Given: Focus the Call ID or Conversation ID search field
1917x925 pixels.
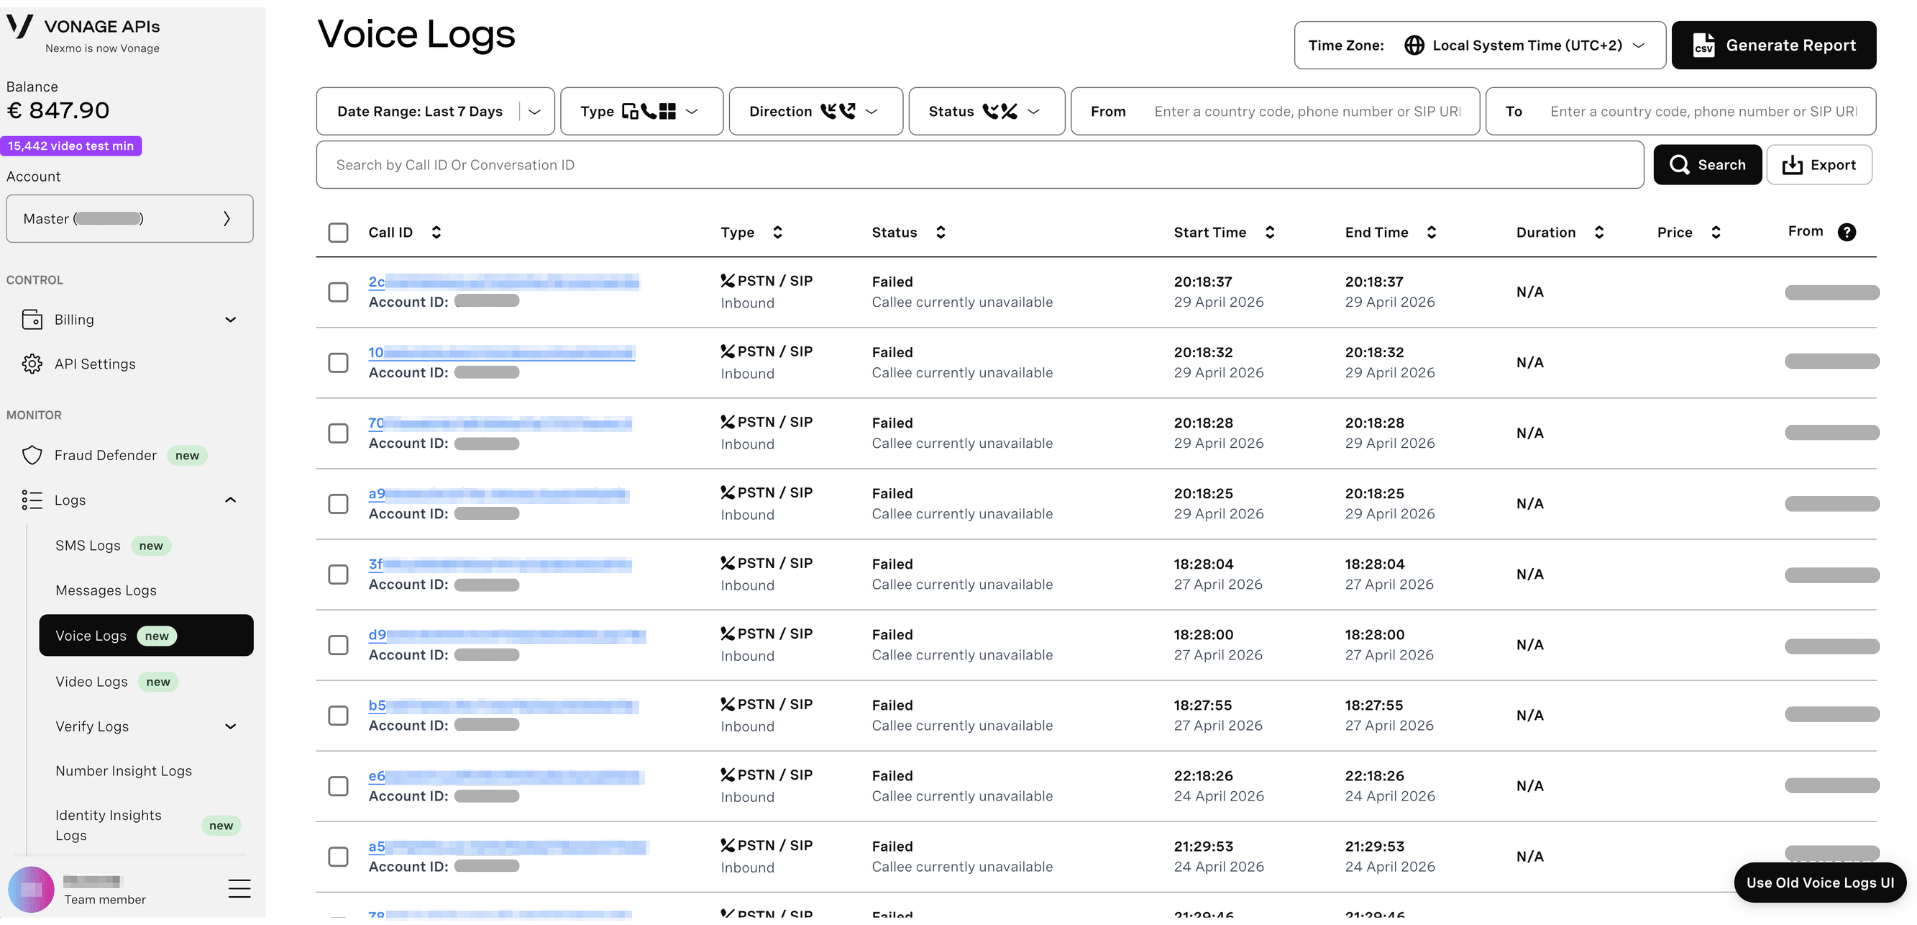Looking at the screenshot, I should pyautogui.click(x=980, y=165).
